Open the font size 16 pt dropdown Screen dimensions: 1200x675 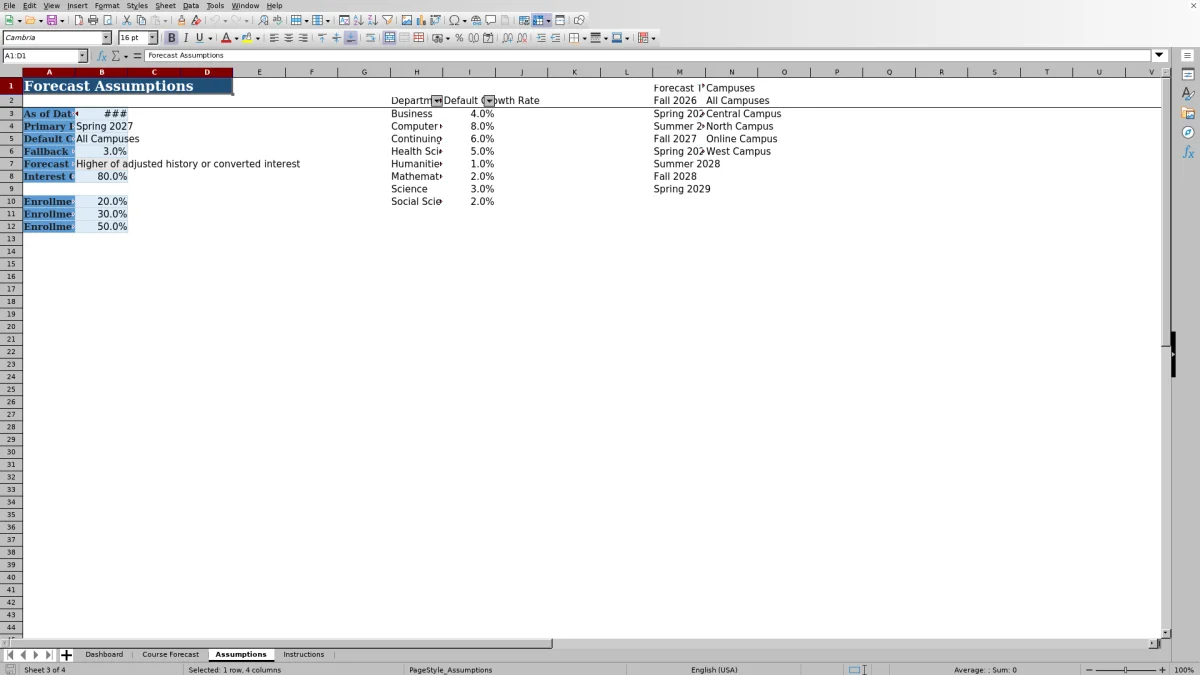point(153,38)
